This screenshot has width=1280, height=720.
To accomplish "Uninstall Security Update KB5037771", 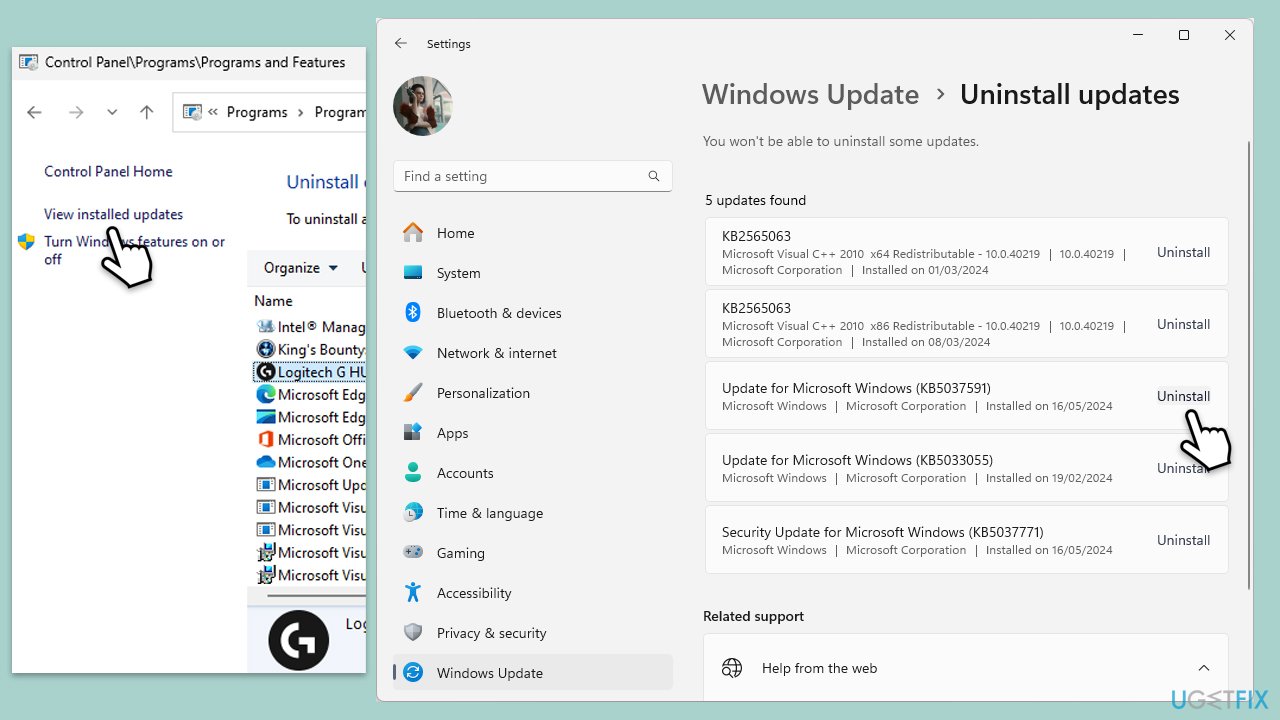I will [1184, 540].
